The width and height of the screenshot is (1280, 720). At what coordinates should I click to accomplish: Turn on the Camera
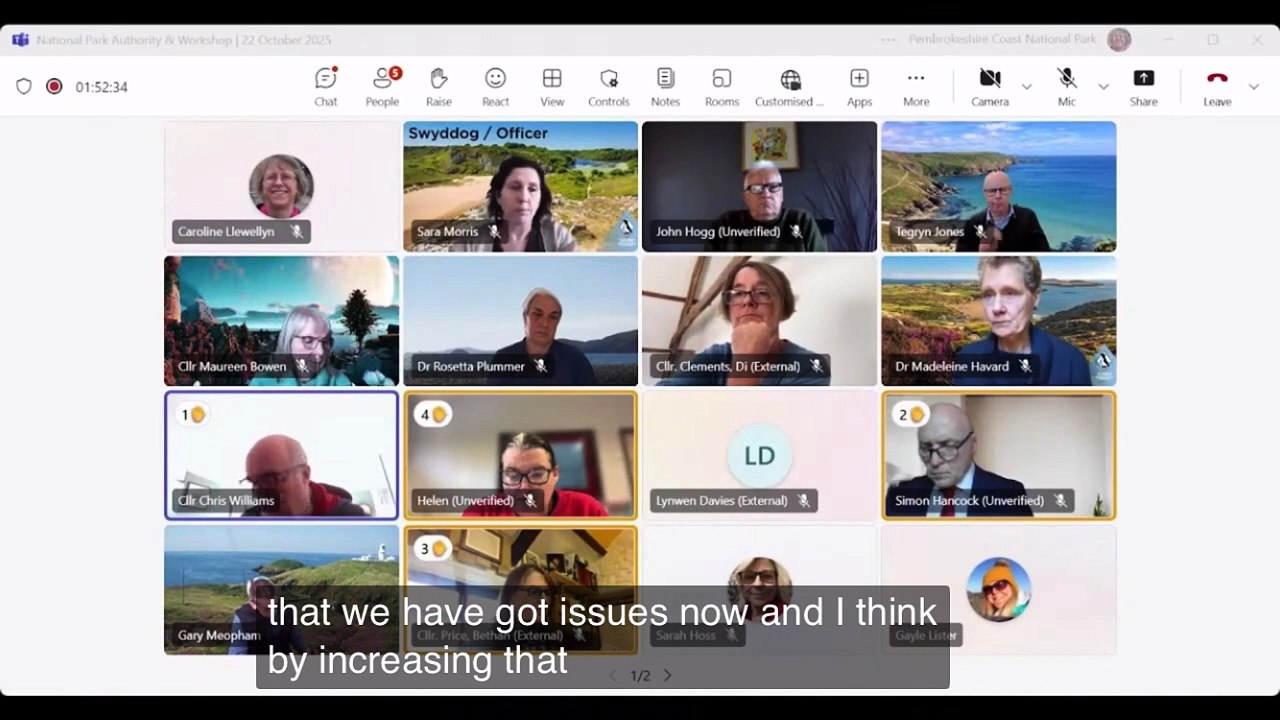990,86
